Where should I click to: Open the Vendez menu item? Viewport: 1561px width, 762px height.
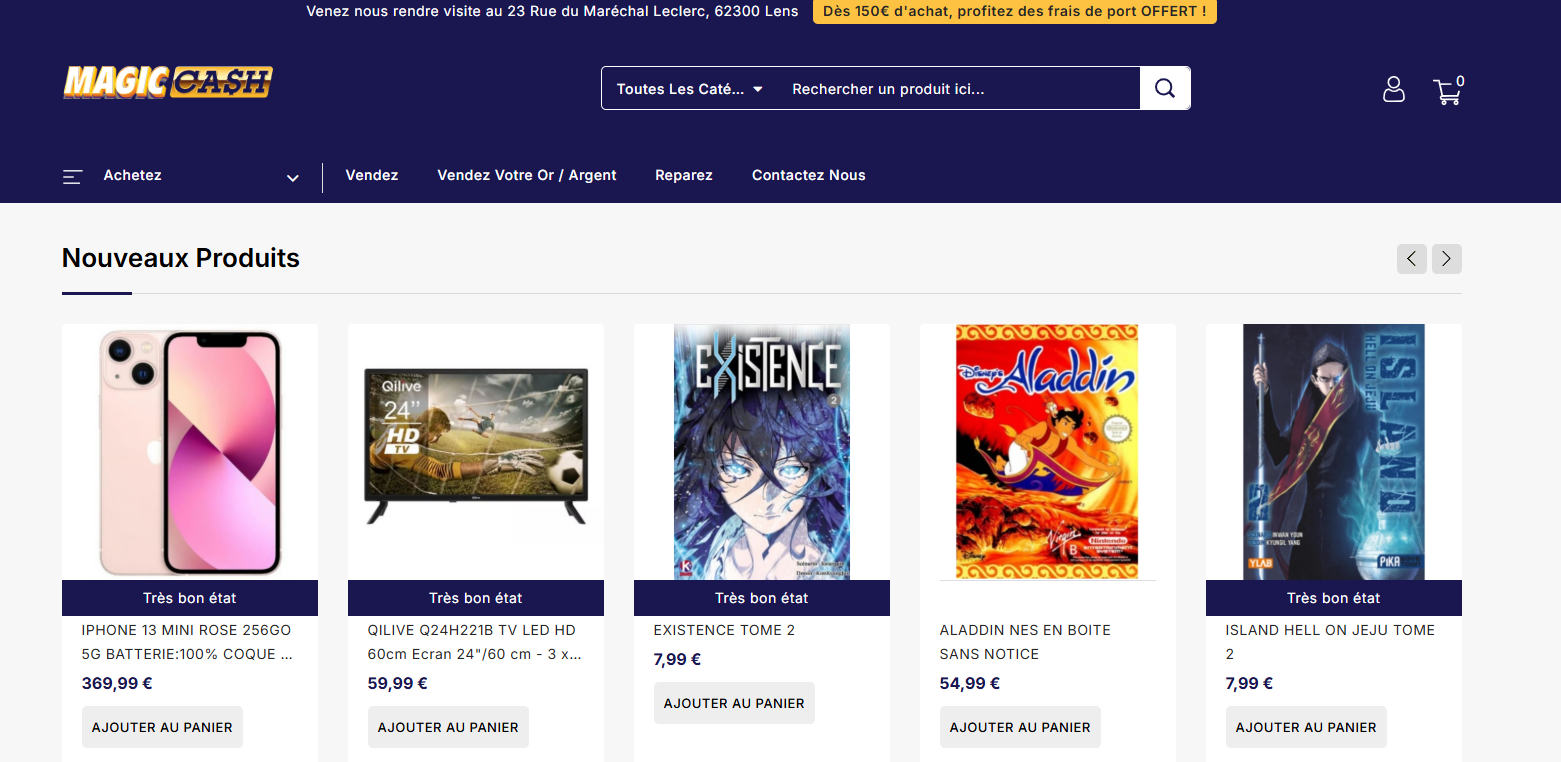[372, 175]
